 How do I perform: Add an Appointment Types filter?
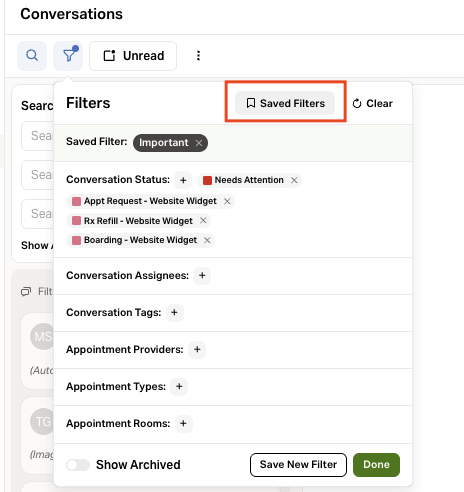tap(179, 387)
